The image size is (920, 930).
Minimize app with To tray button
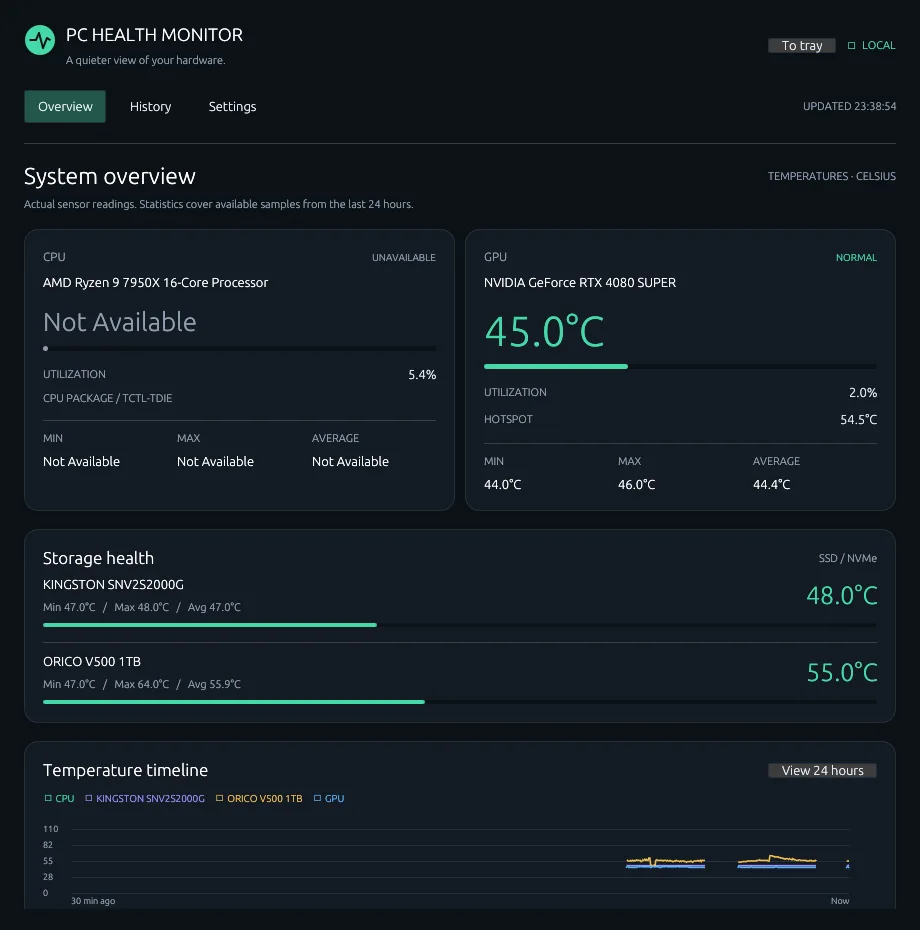coord(801,46)
